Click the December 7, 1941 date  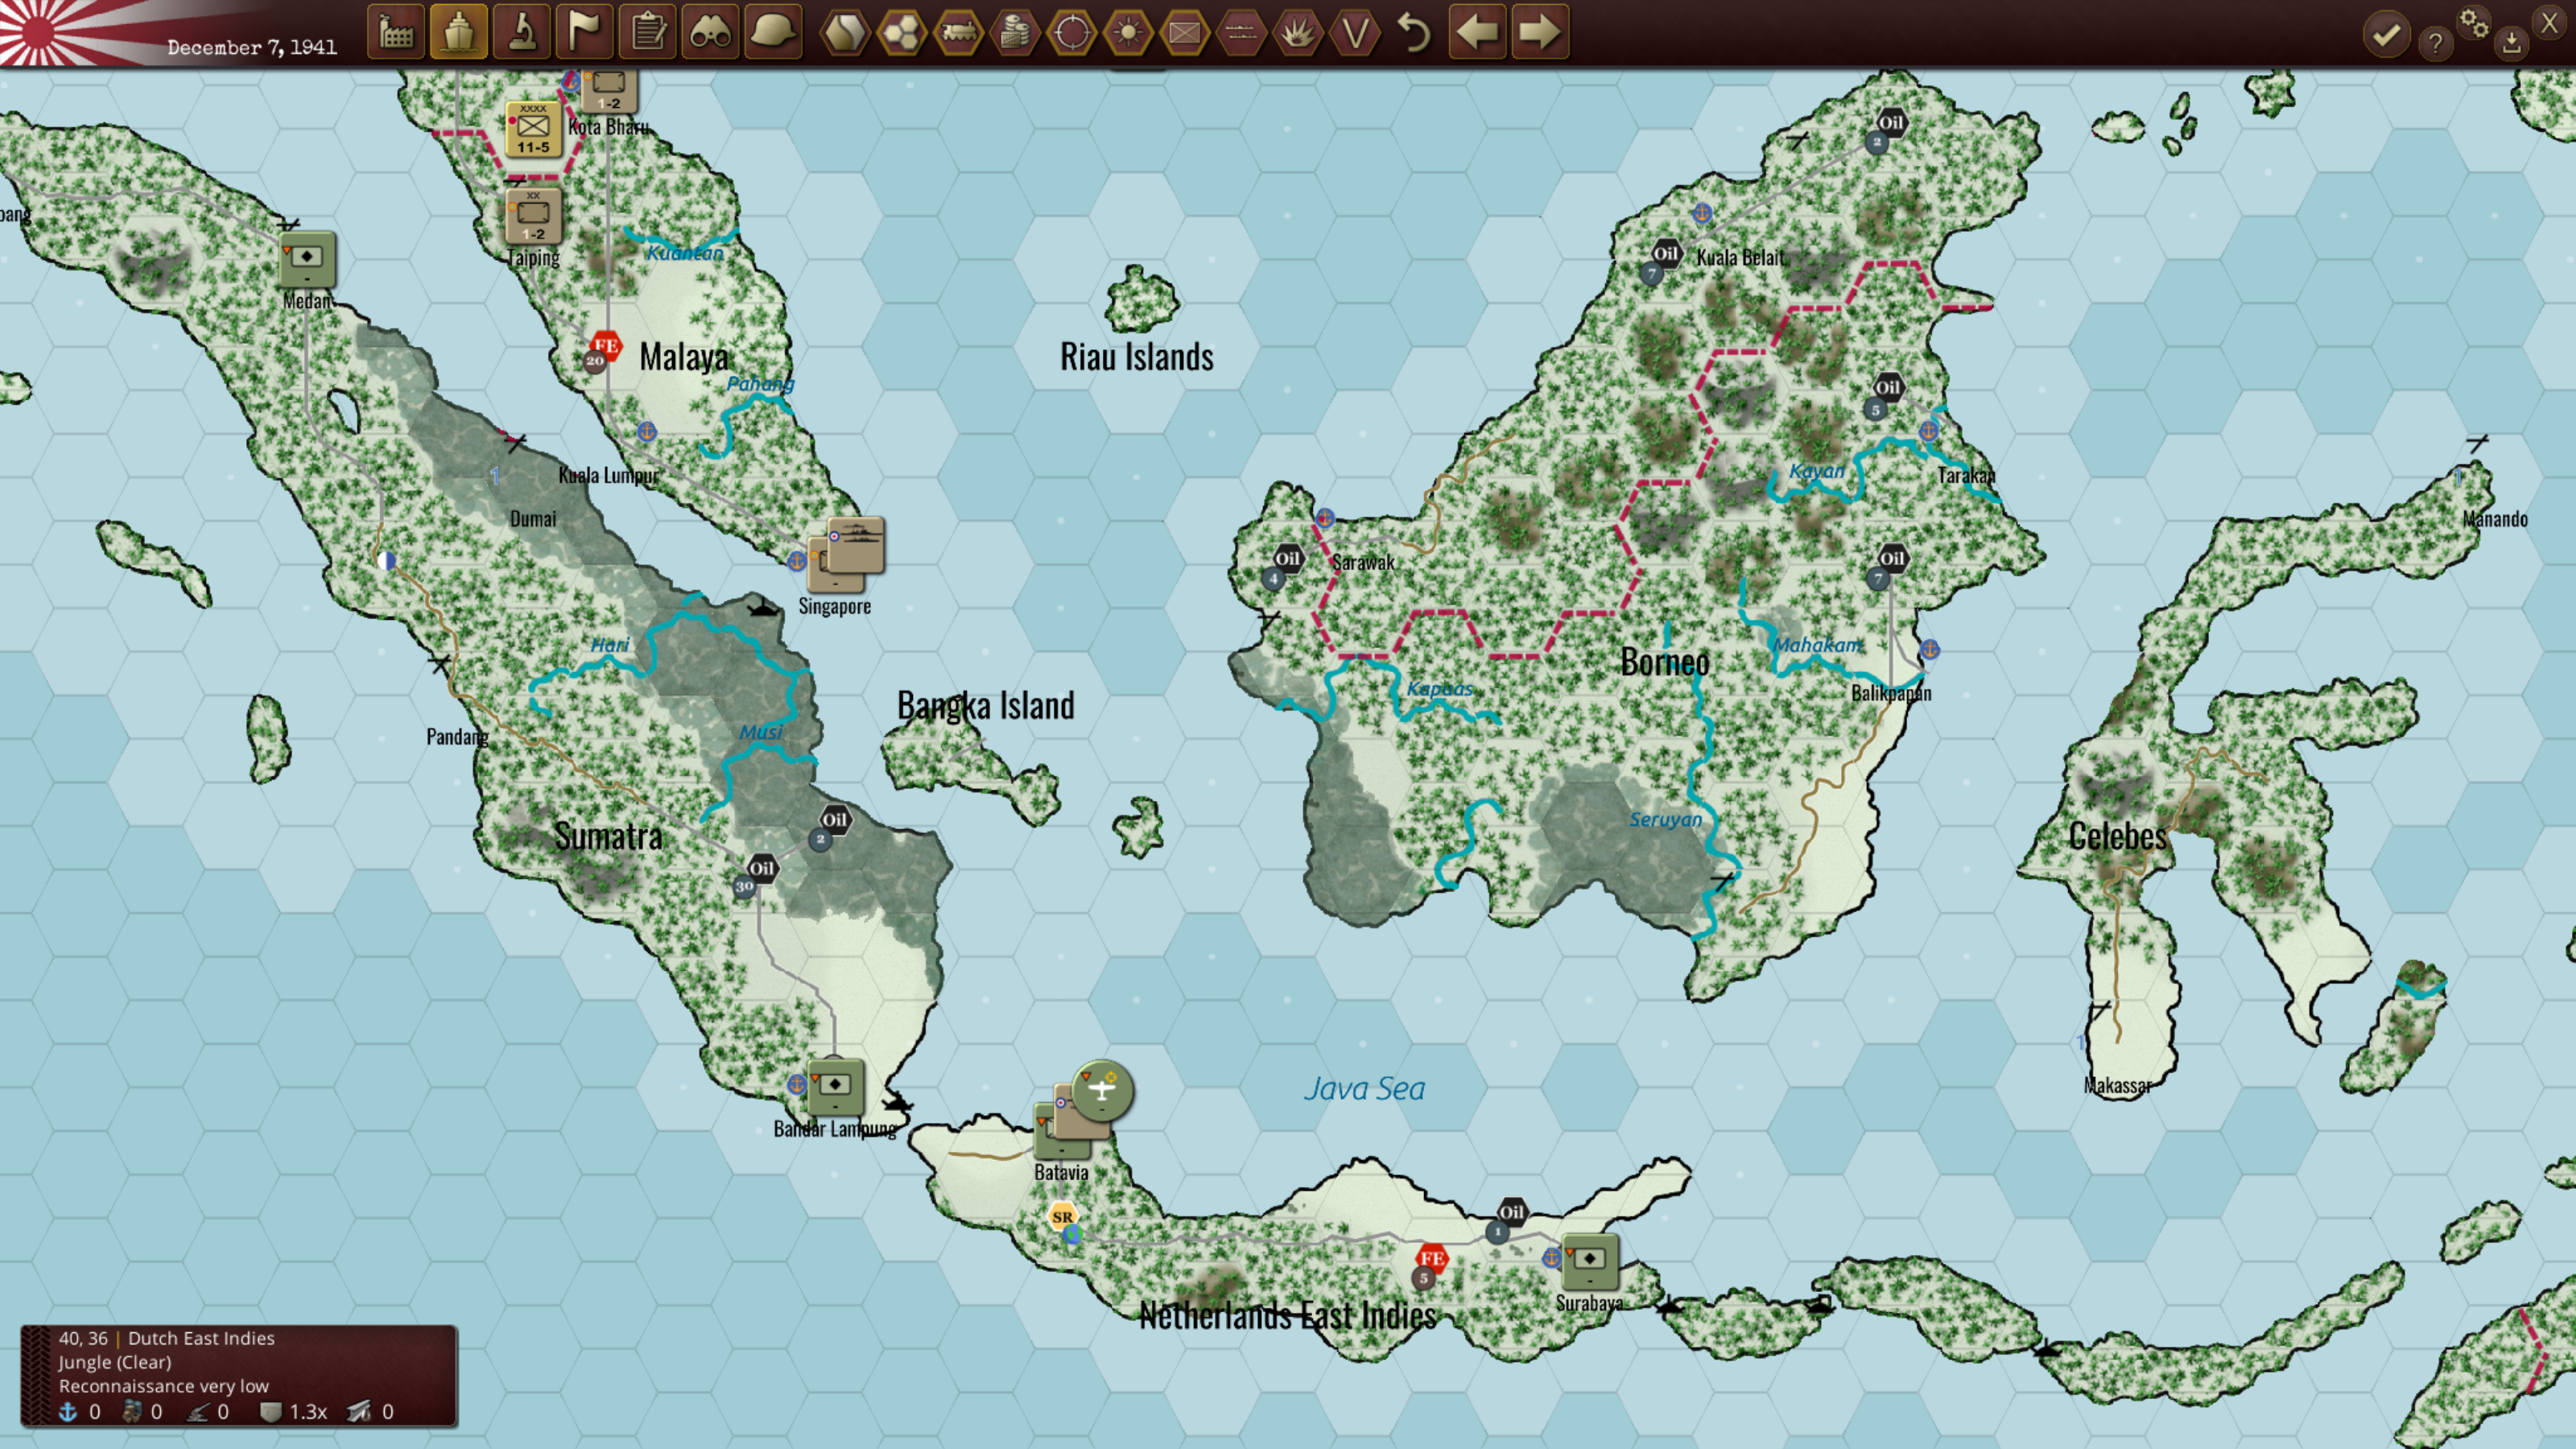point(252,47)
